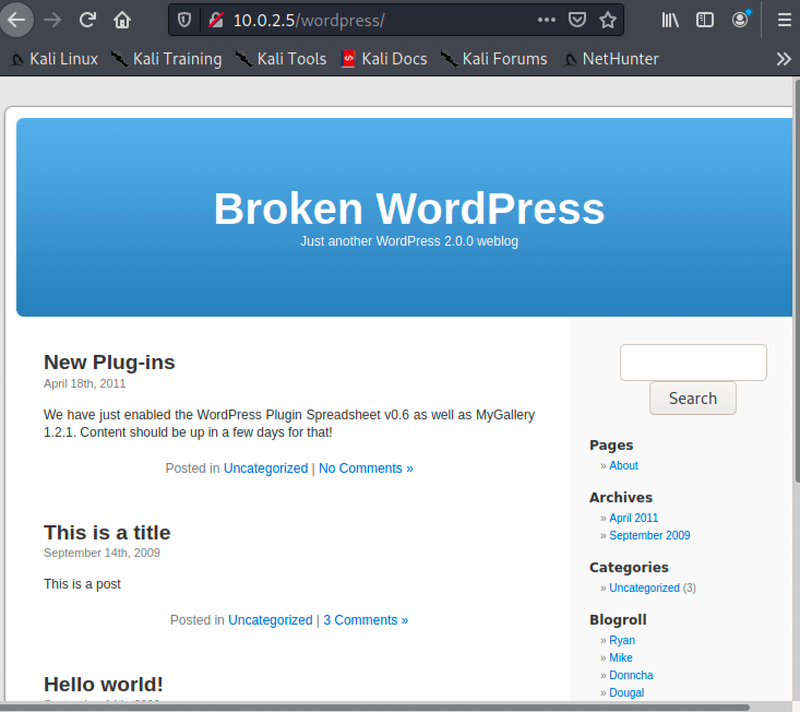Open the hamburger application menu
The image size is (800, 712).
(784, 20)
